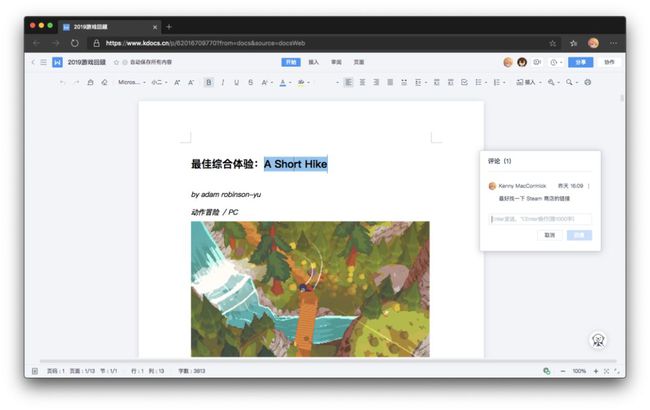Open the outline hamburger menu icon
Viewport: 650px width, 410px height.
44,62
